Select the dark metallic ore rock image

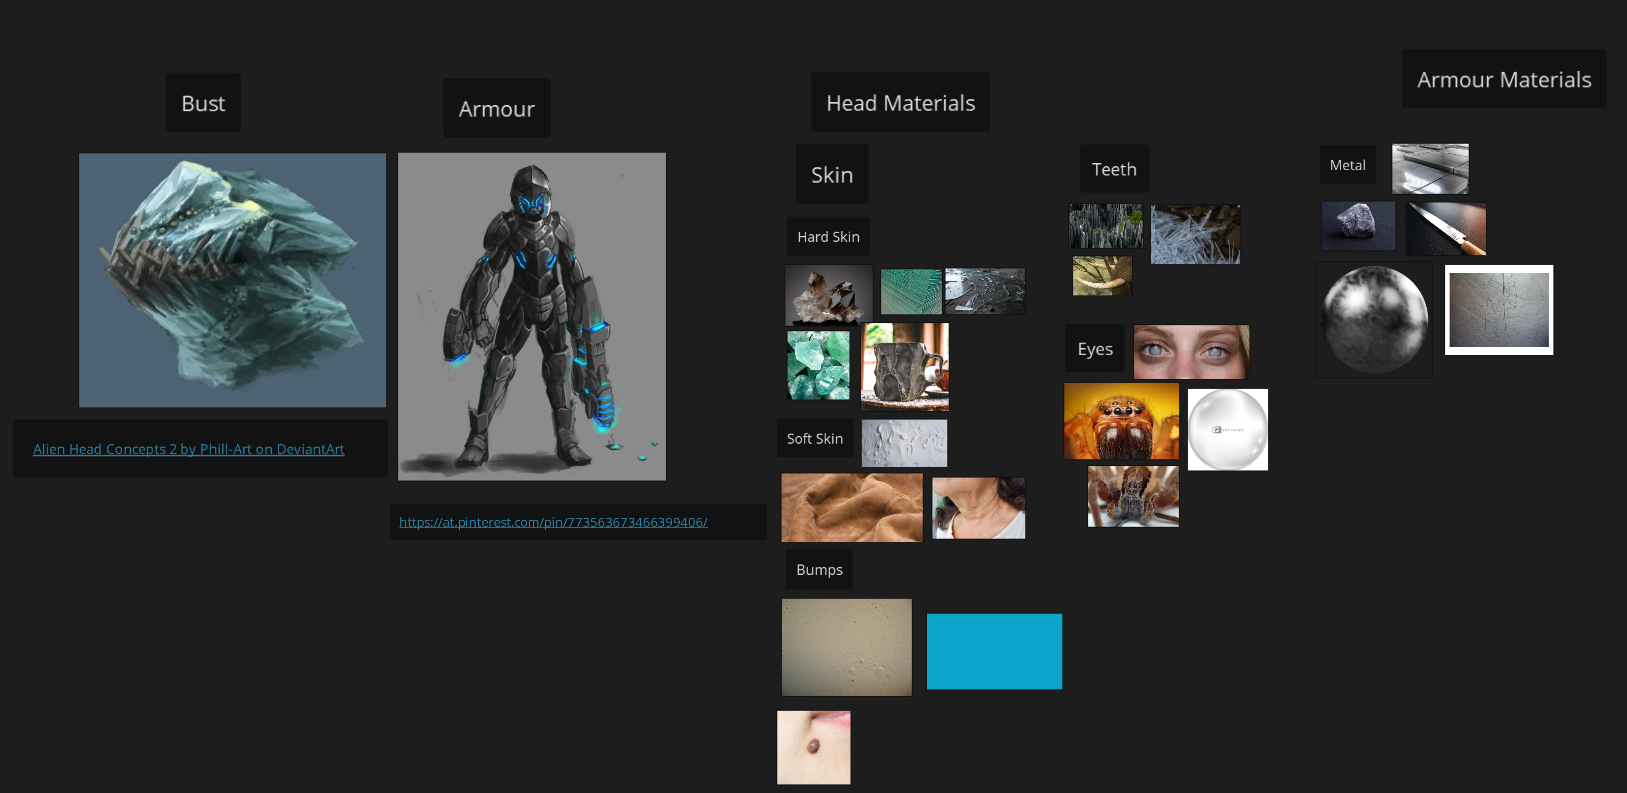1358,225
